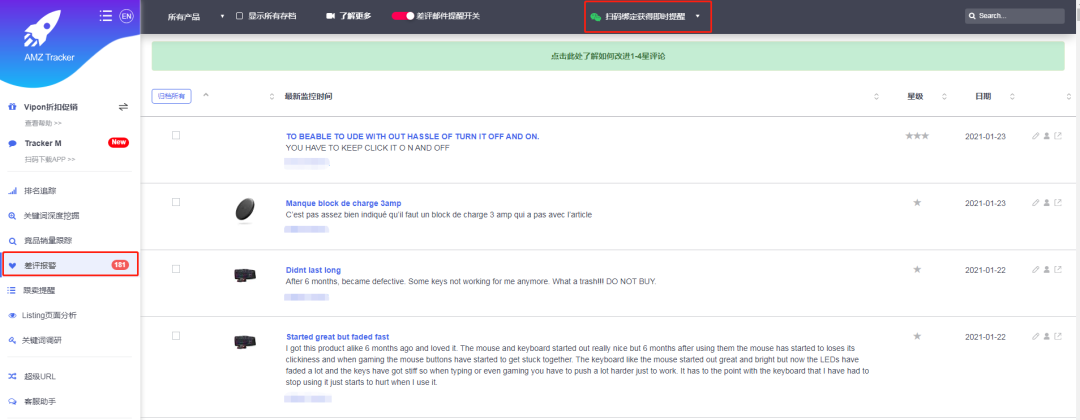The width and height of the screenshot is (1080, 420).
Task: Click the three-star rating of first review
Action: click(x=917, y=136)
